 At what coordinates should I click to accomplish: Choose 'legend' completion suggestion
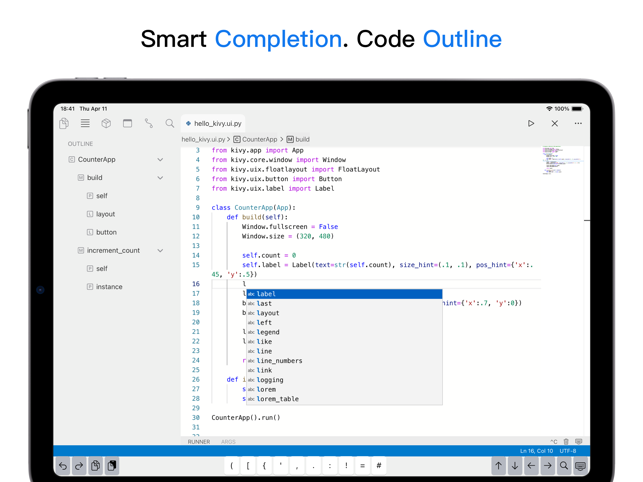[344, 332]
